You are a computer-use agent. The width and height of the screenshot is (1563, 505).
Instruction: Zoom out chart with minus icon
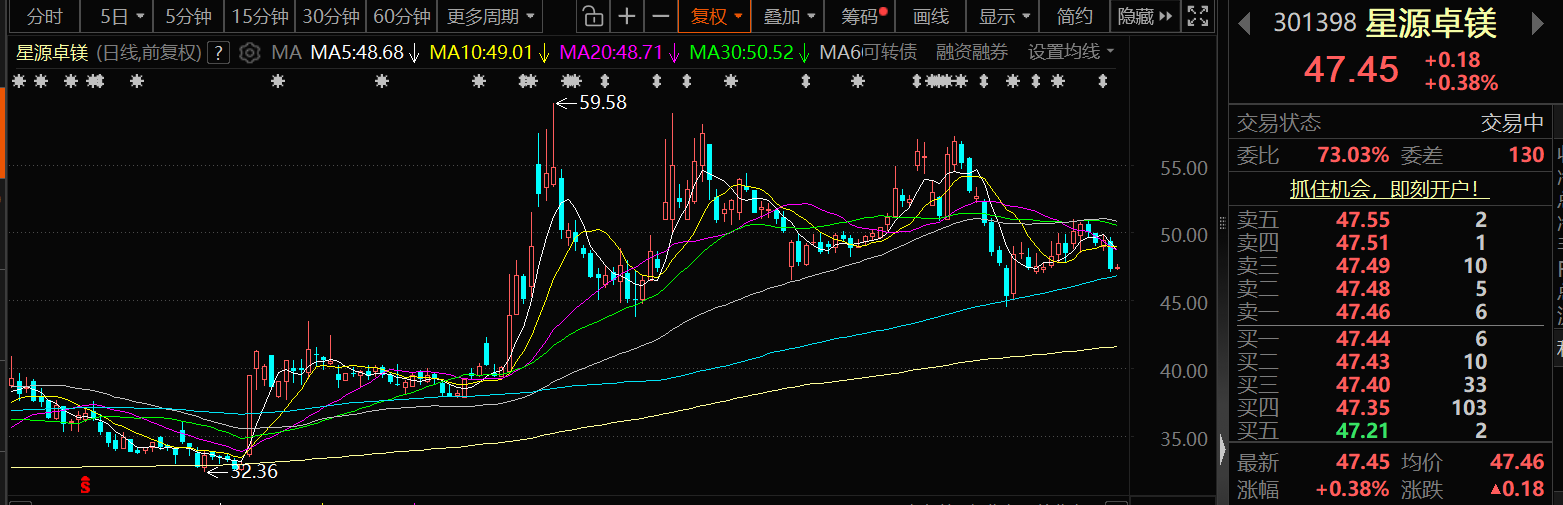coord(660,17)
